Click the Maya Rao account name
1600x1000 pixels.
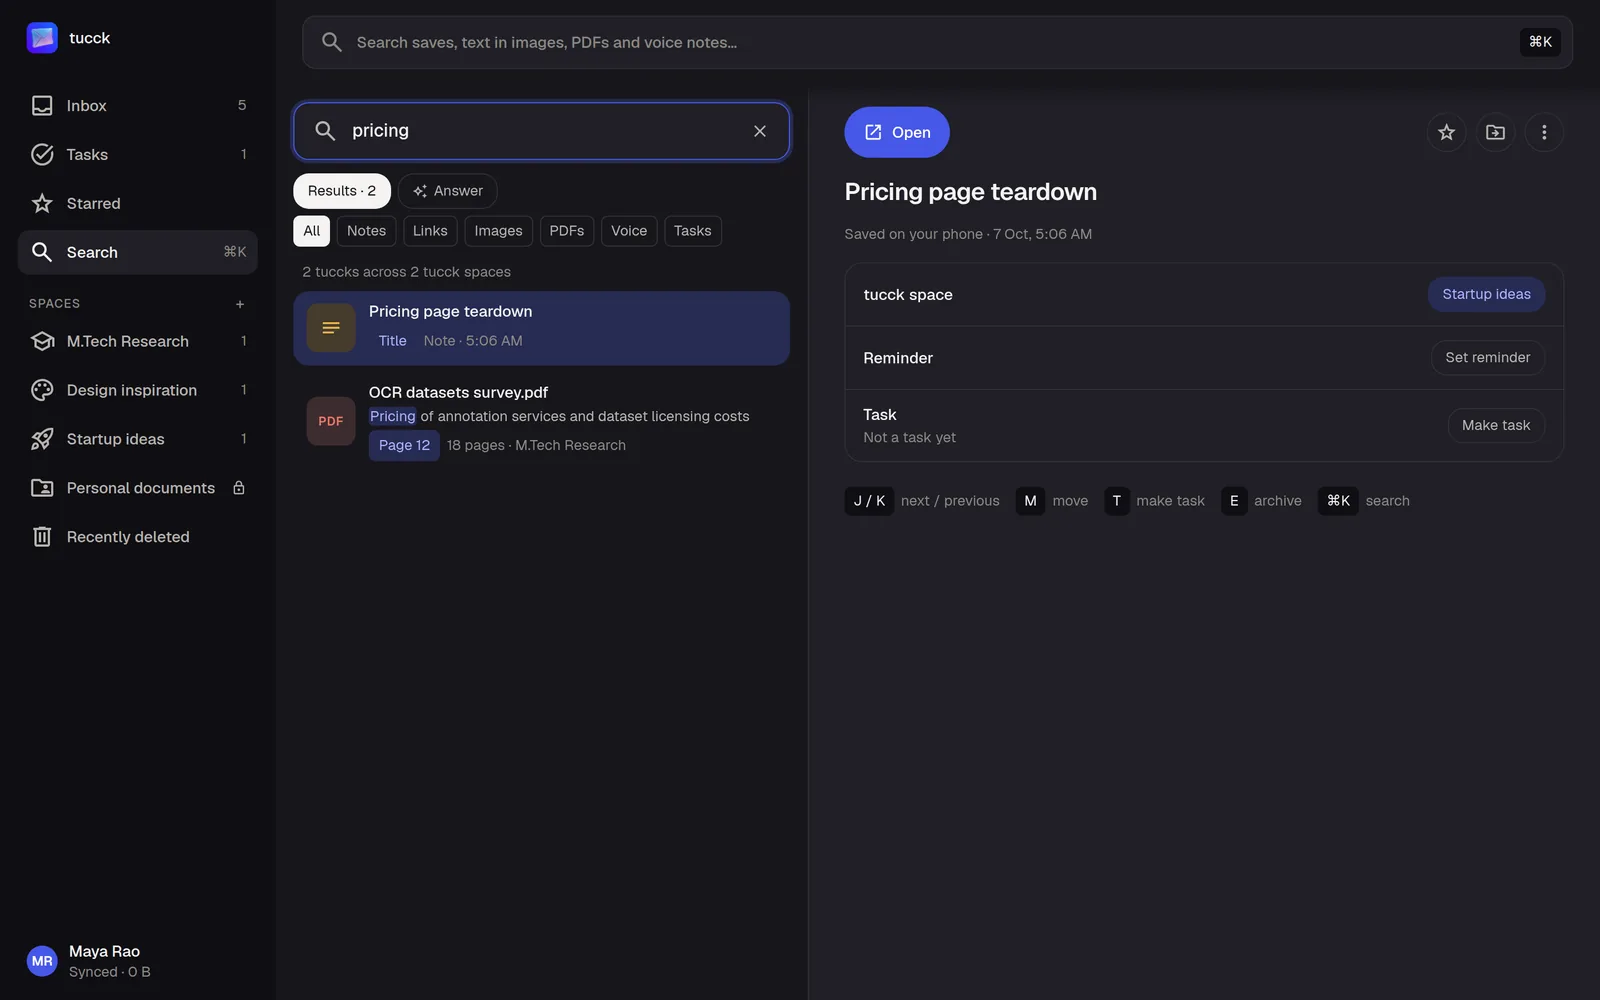point(104,951)
